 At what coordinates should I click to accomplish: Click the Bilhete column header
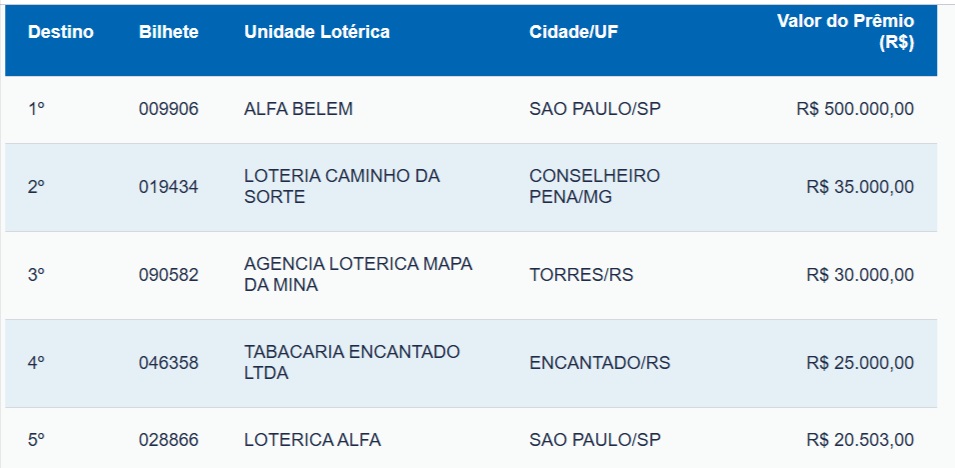click(168, 32)
